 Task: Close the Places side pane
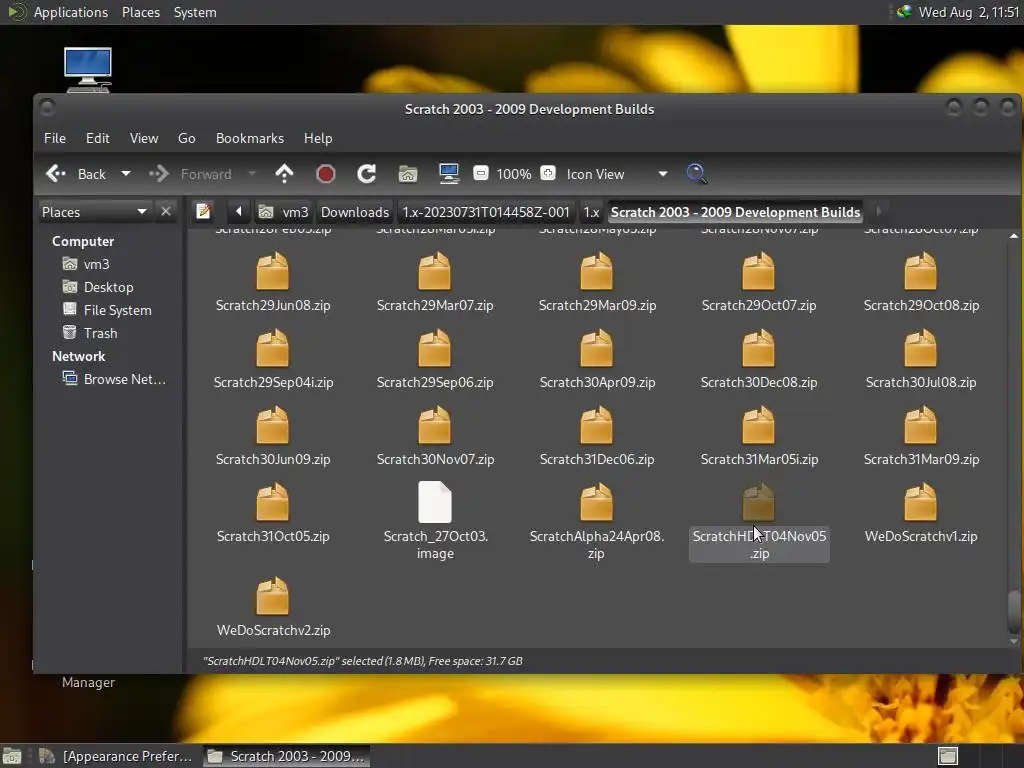(x=166, y=212)
